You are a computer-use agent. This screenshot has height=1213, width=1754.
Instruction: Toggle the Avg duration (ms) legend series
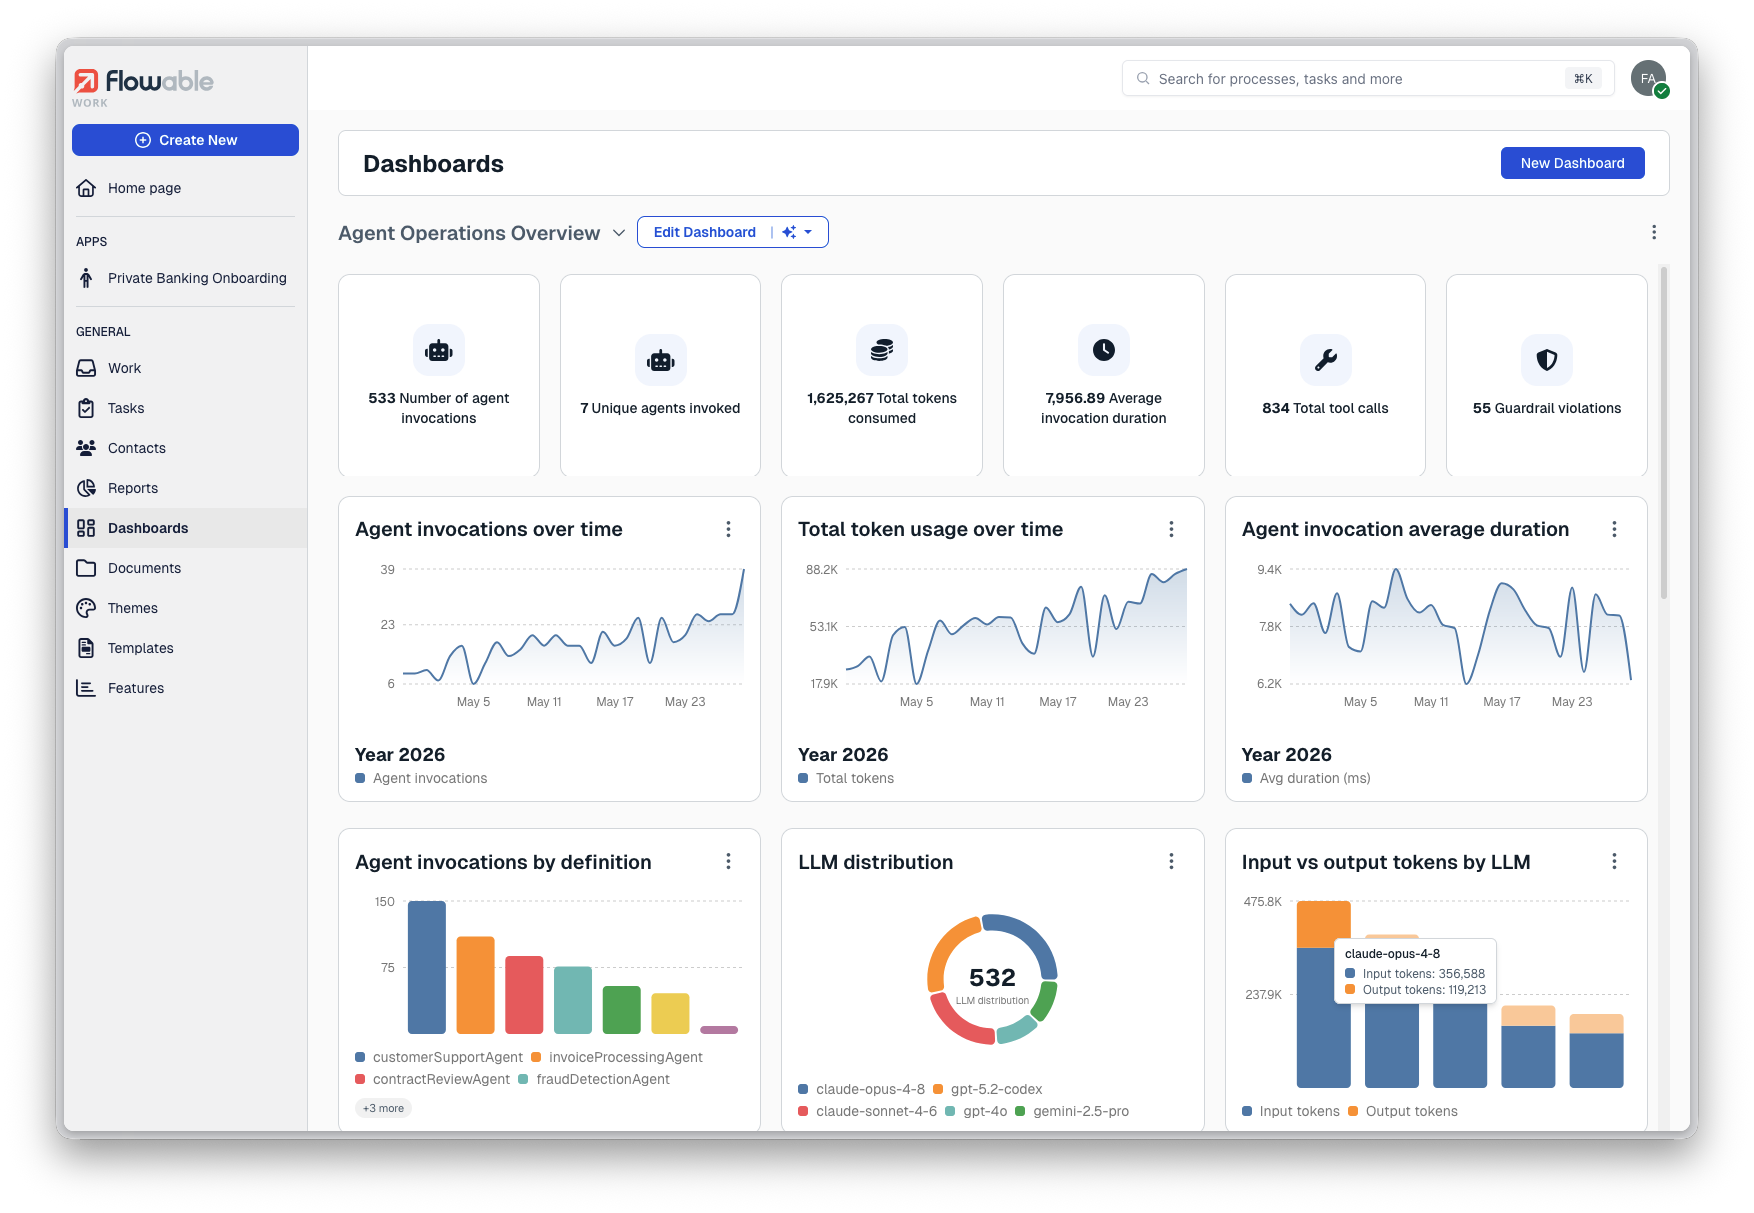tap(1306, 778)
